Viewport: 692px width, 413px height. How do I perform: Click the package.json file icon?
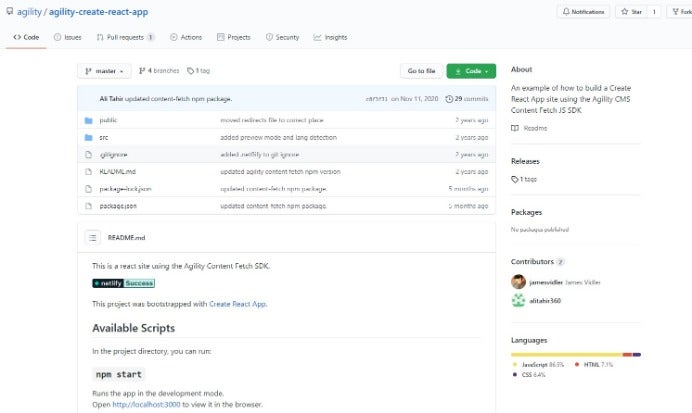[88, 206]
